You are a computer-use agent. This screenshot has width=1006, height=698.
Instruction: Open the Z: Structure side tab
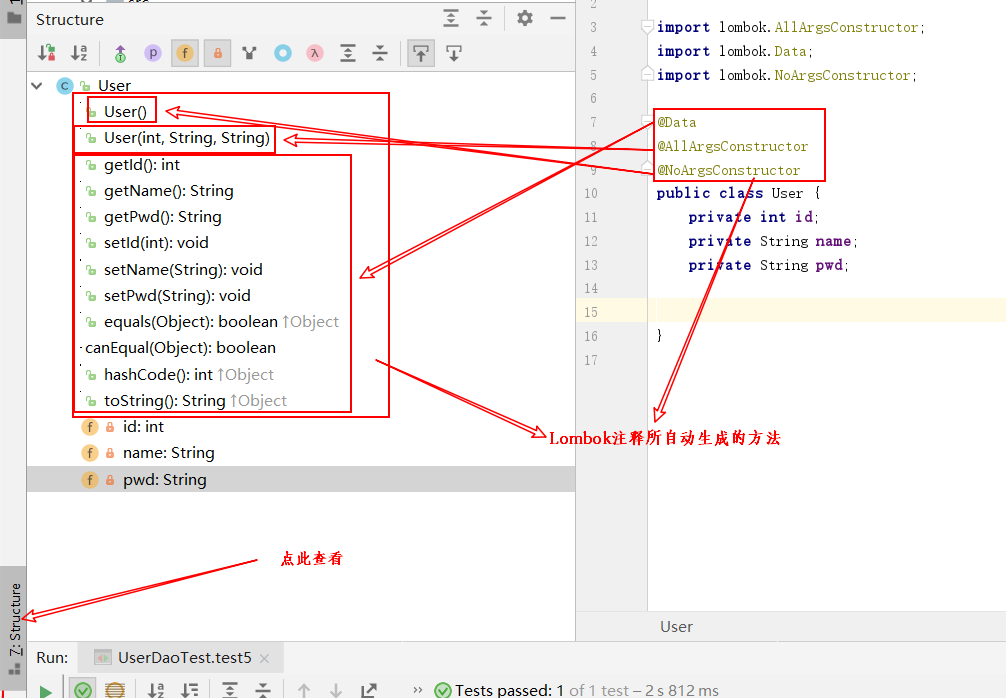[x=14, y=629]
